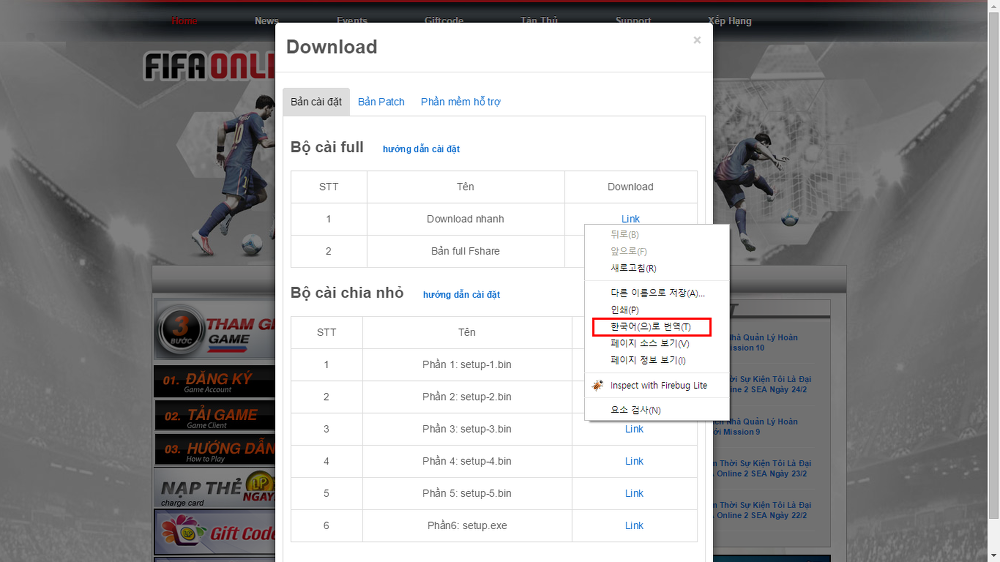The height and width of the screenshot is (562, 1000).
Task: Click the 3 bước Tham Gia Game banner
Action: [215, 330]
